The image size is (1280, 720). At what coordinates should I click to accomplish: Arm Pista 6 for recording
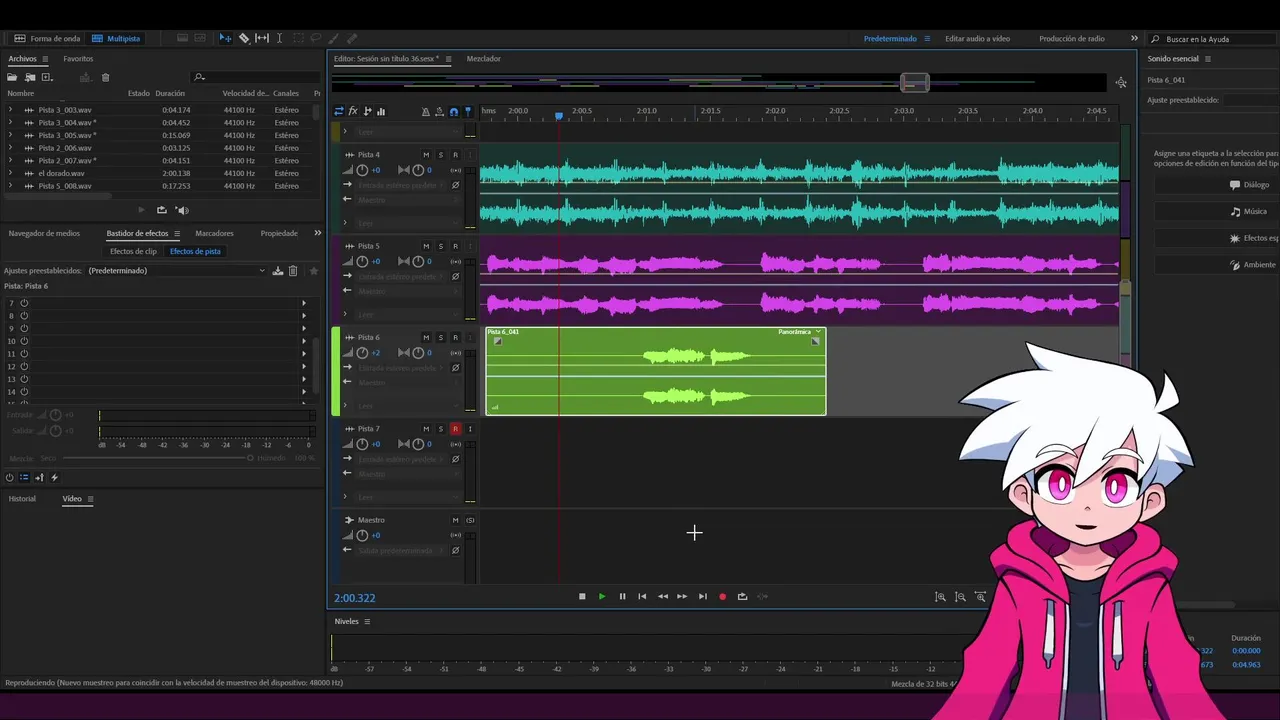455,338
